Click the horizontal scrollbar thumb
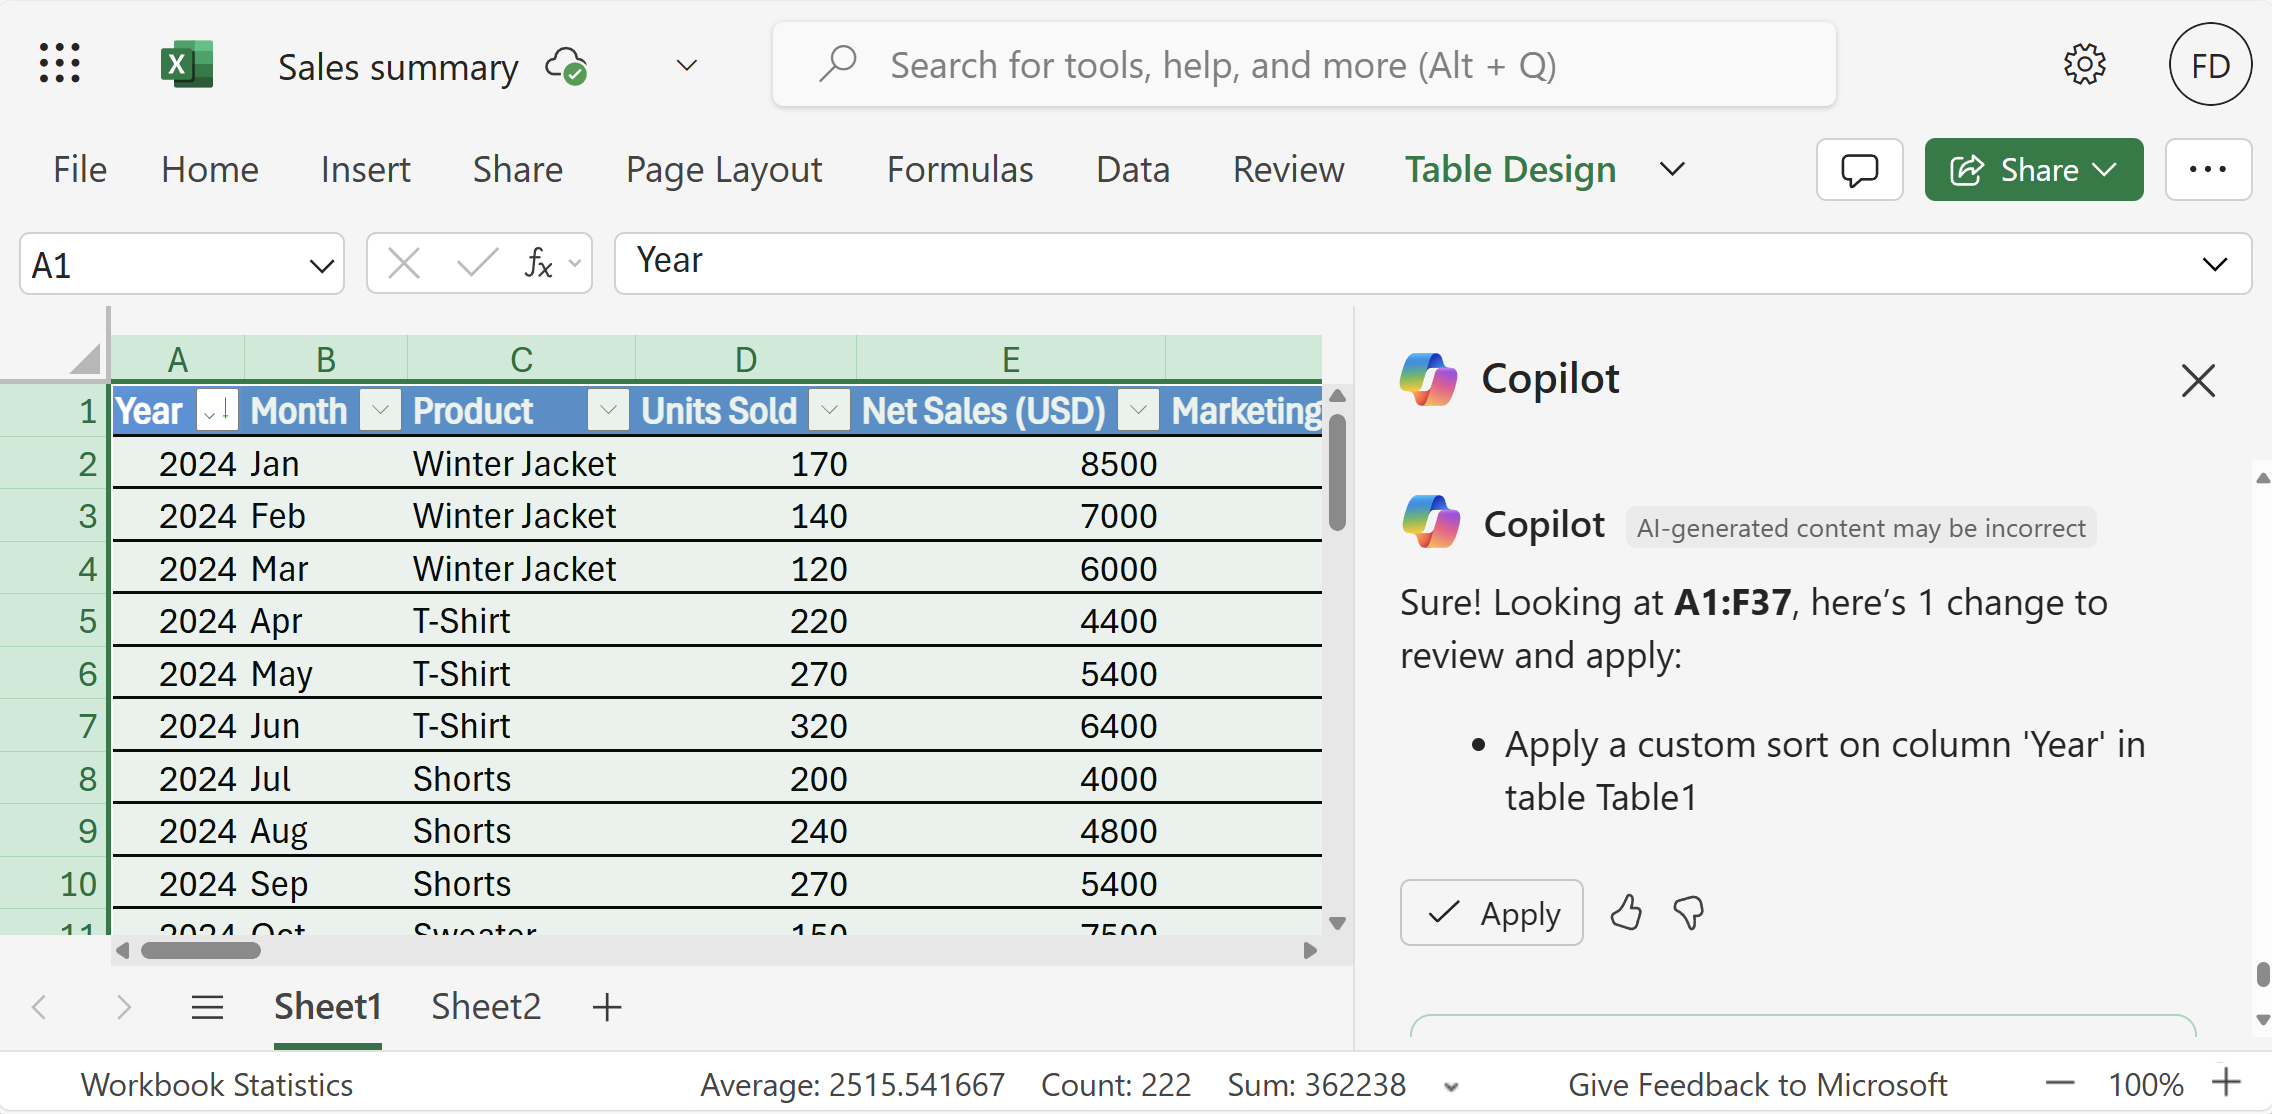 click(201, 950)
